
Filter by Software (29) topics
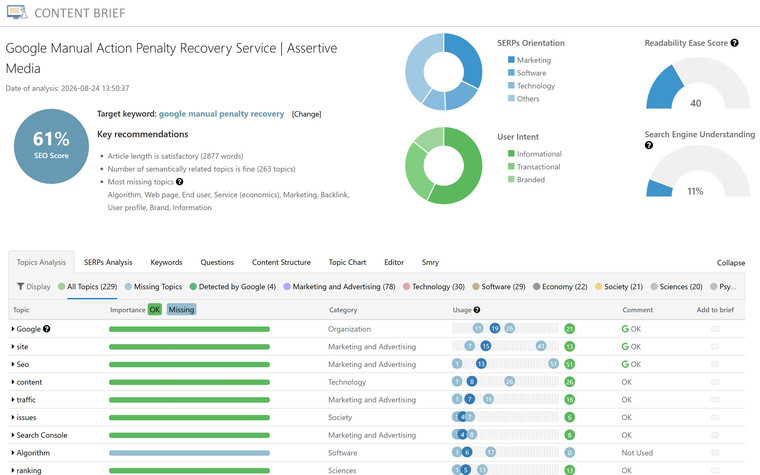[x=499, y=286]
